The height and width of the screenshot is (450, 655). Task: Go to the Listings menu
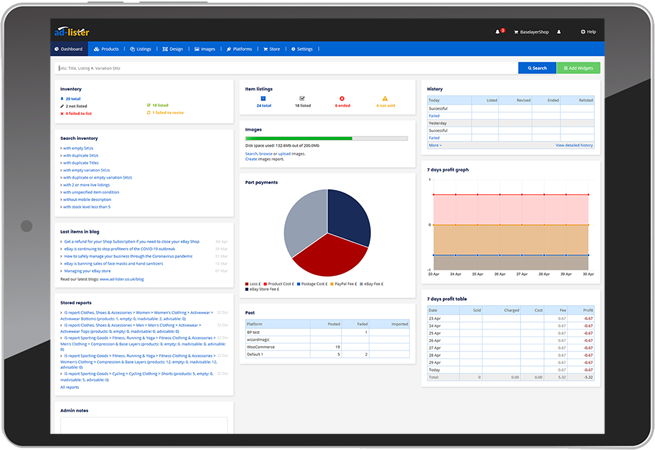click(x=140, y=48)
